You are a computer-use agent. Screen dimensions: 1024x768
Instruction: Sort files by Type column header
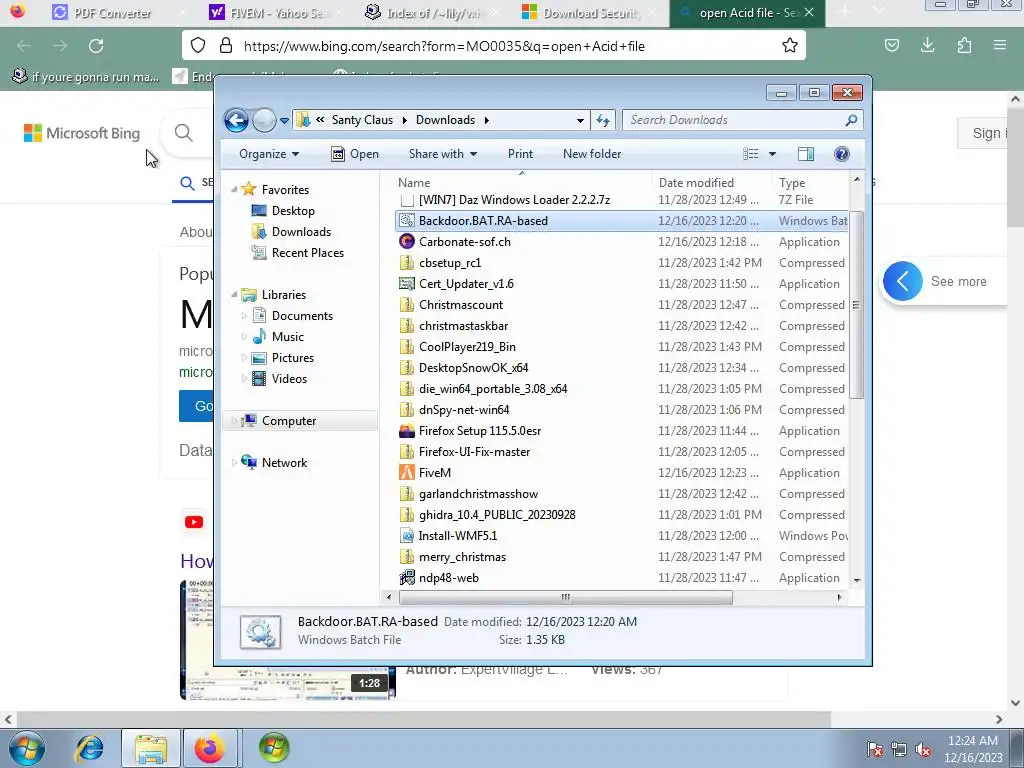(x=792, y=183)
